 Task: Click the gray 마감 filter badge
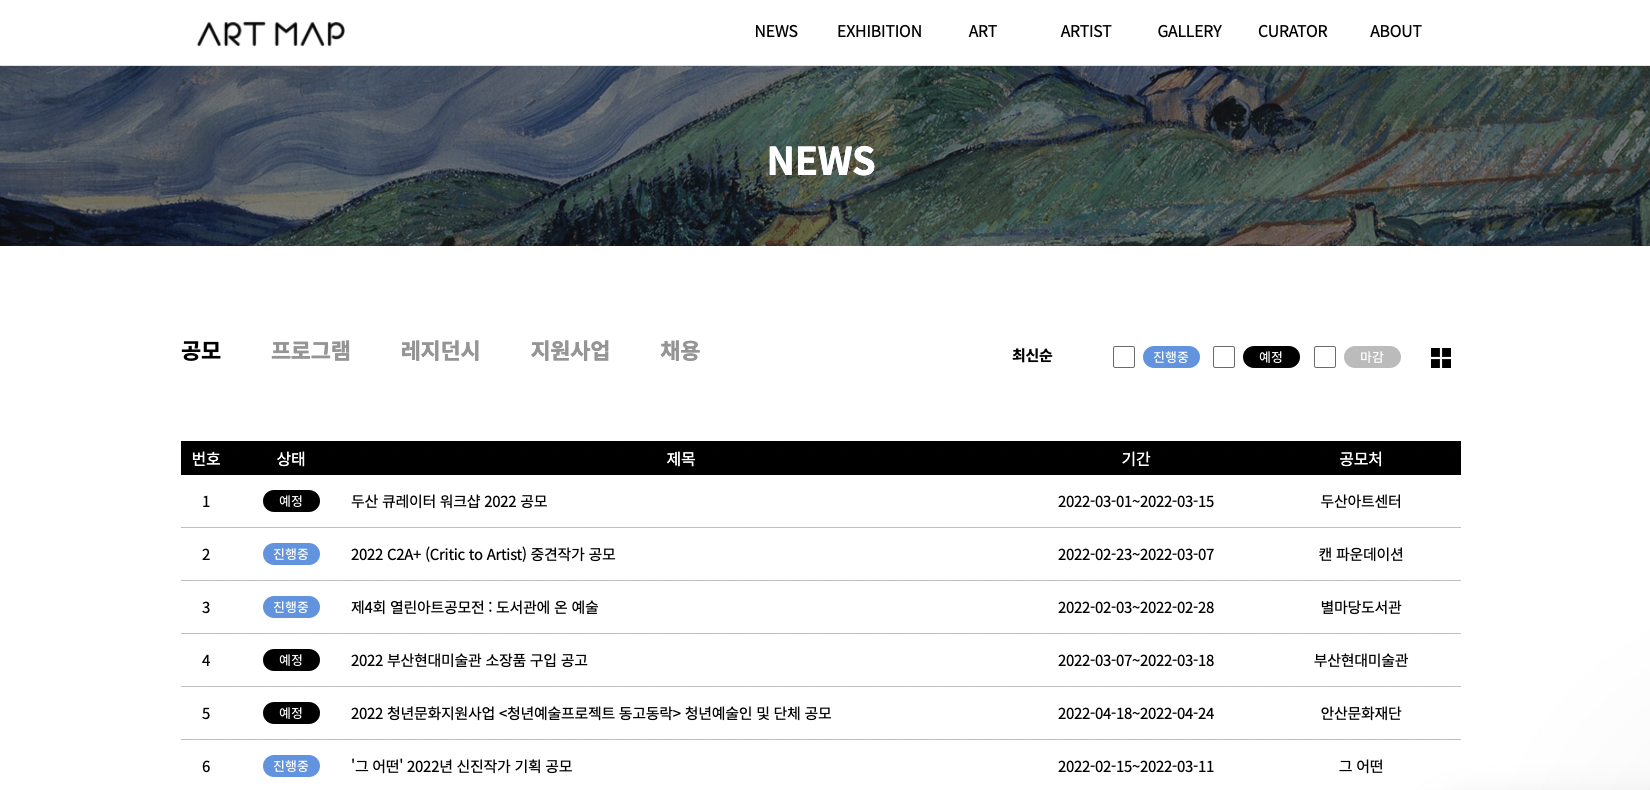tap(1372, 357)
